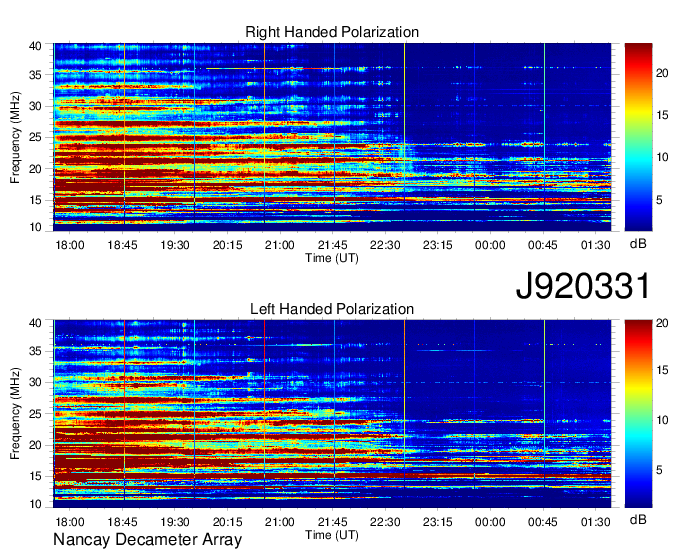Click the 00:45 tick on the bottom time axis

(x=543, y=522)
